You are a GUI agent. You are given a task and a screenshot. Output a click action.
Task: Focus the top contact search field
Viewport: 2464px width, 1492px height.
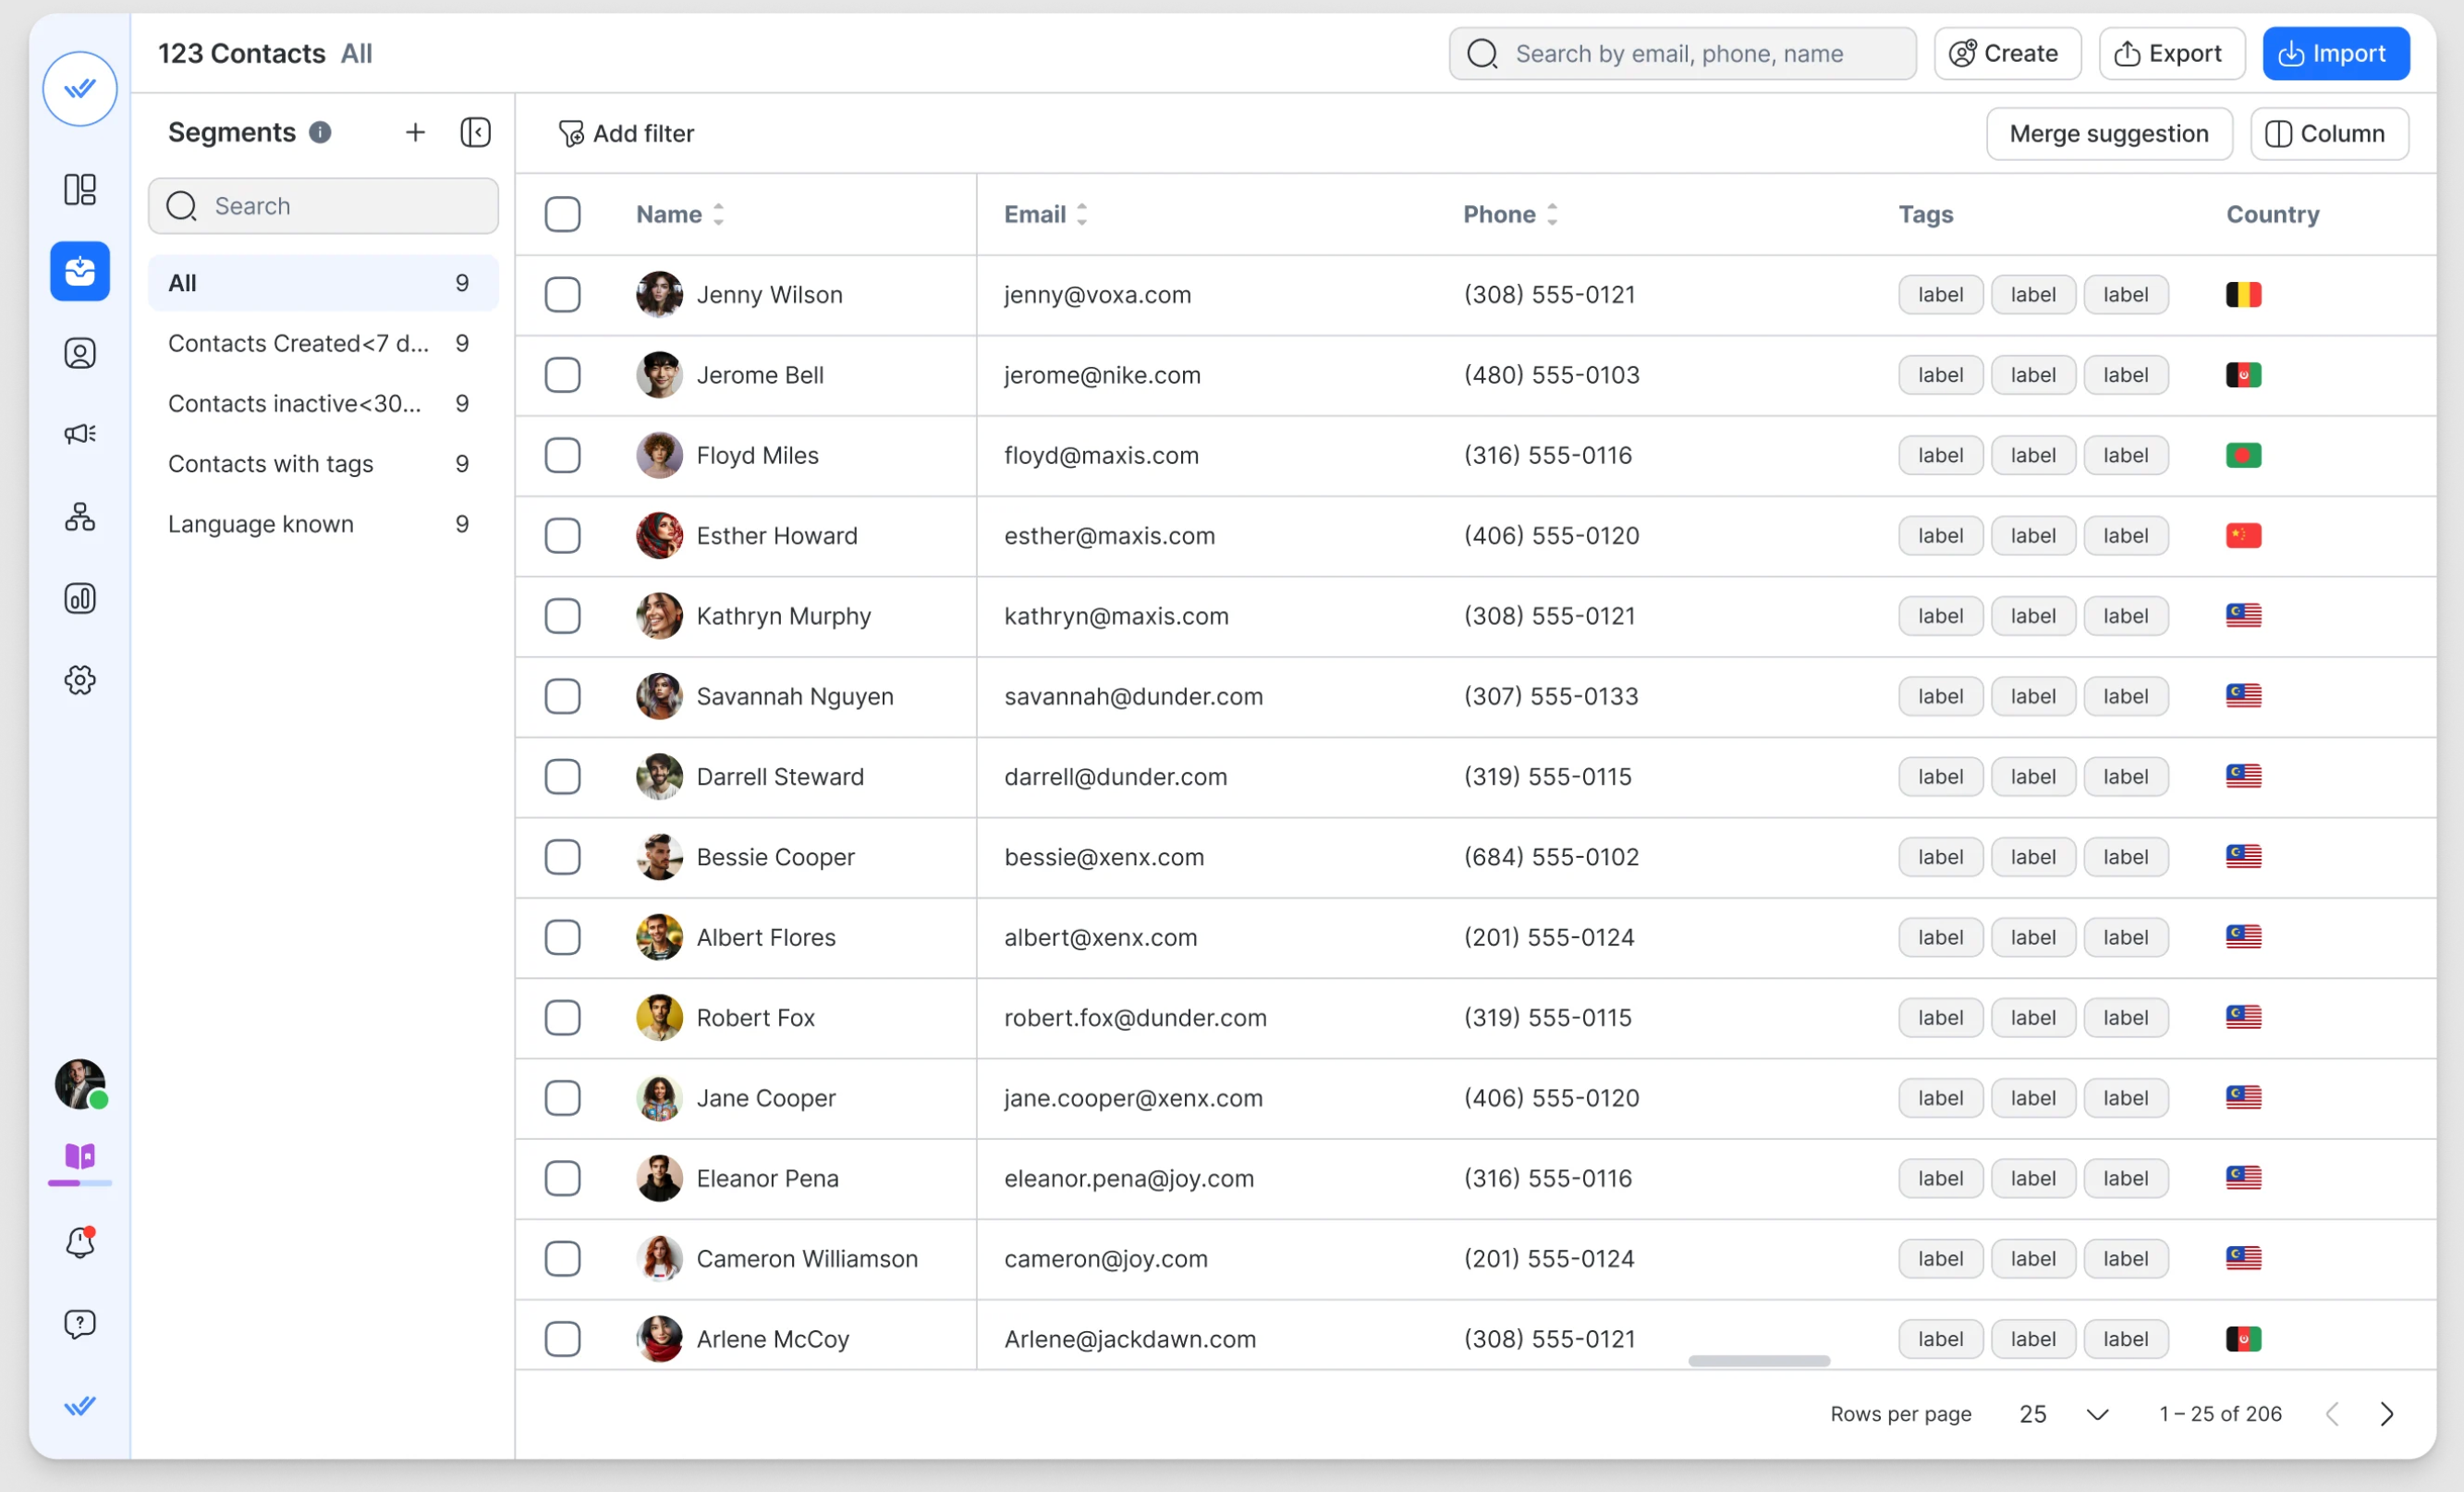coord(1682,53)
